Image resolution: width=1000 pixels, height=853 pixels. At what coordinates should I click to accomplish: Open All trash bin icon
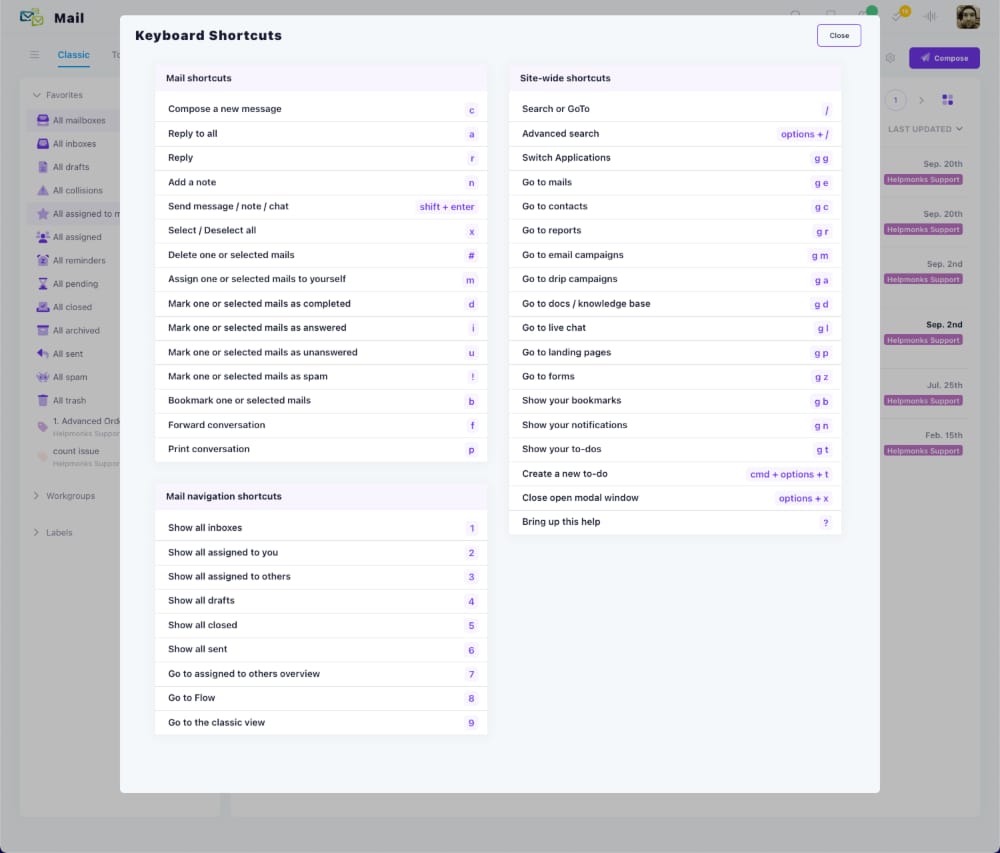(43, 400)
